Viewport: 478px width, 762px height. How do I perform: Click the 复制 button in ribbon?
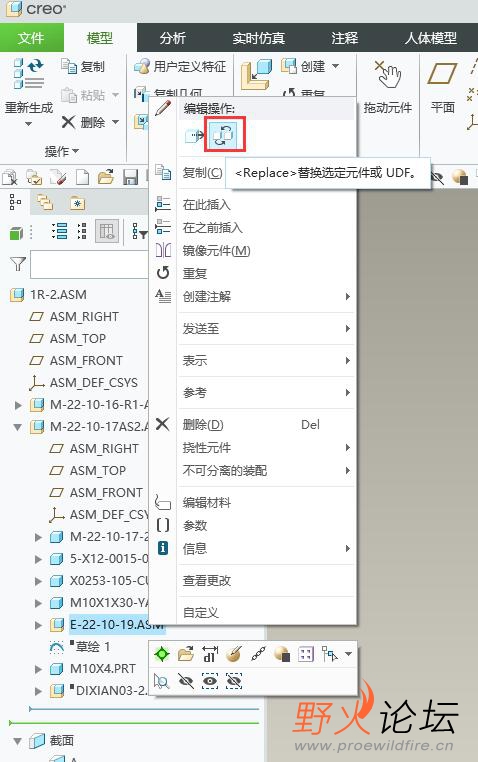coord(83,67)
